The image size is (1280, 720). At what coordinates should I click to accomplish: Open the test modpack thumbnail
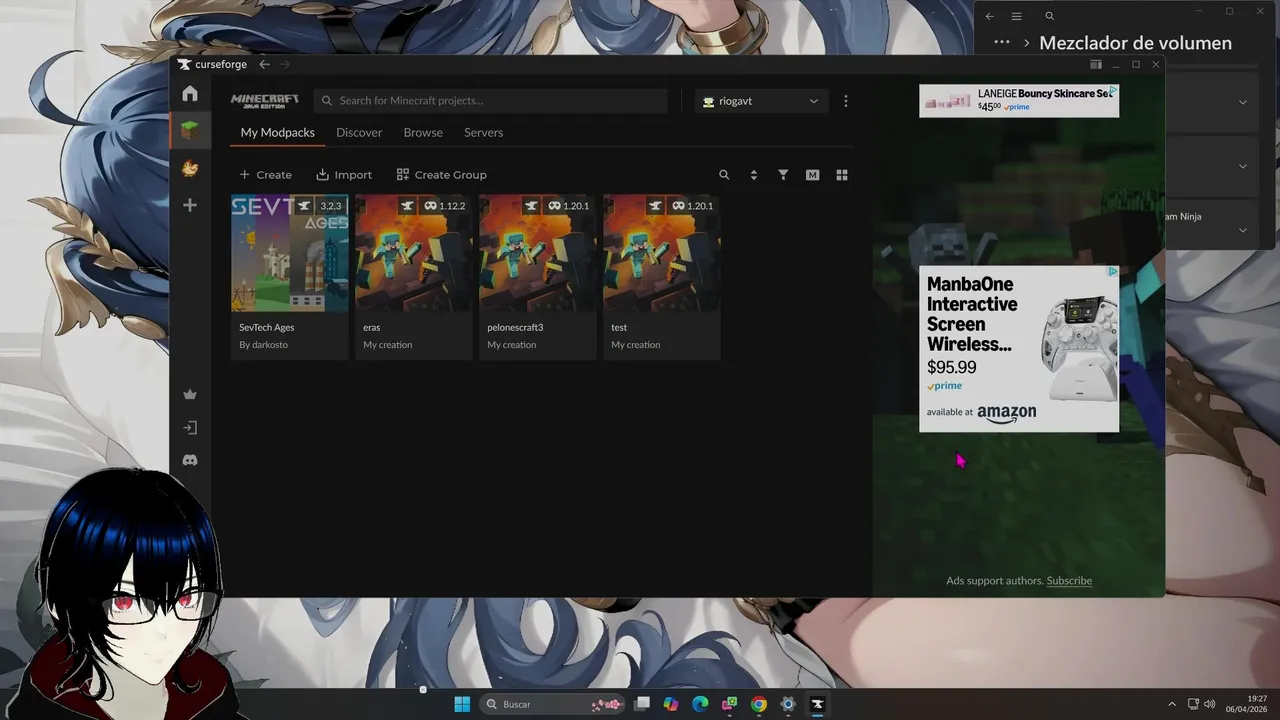[662, 253]
